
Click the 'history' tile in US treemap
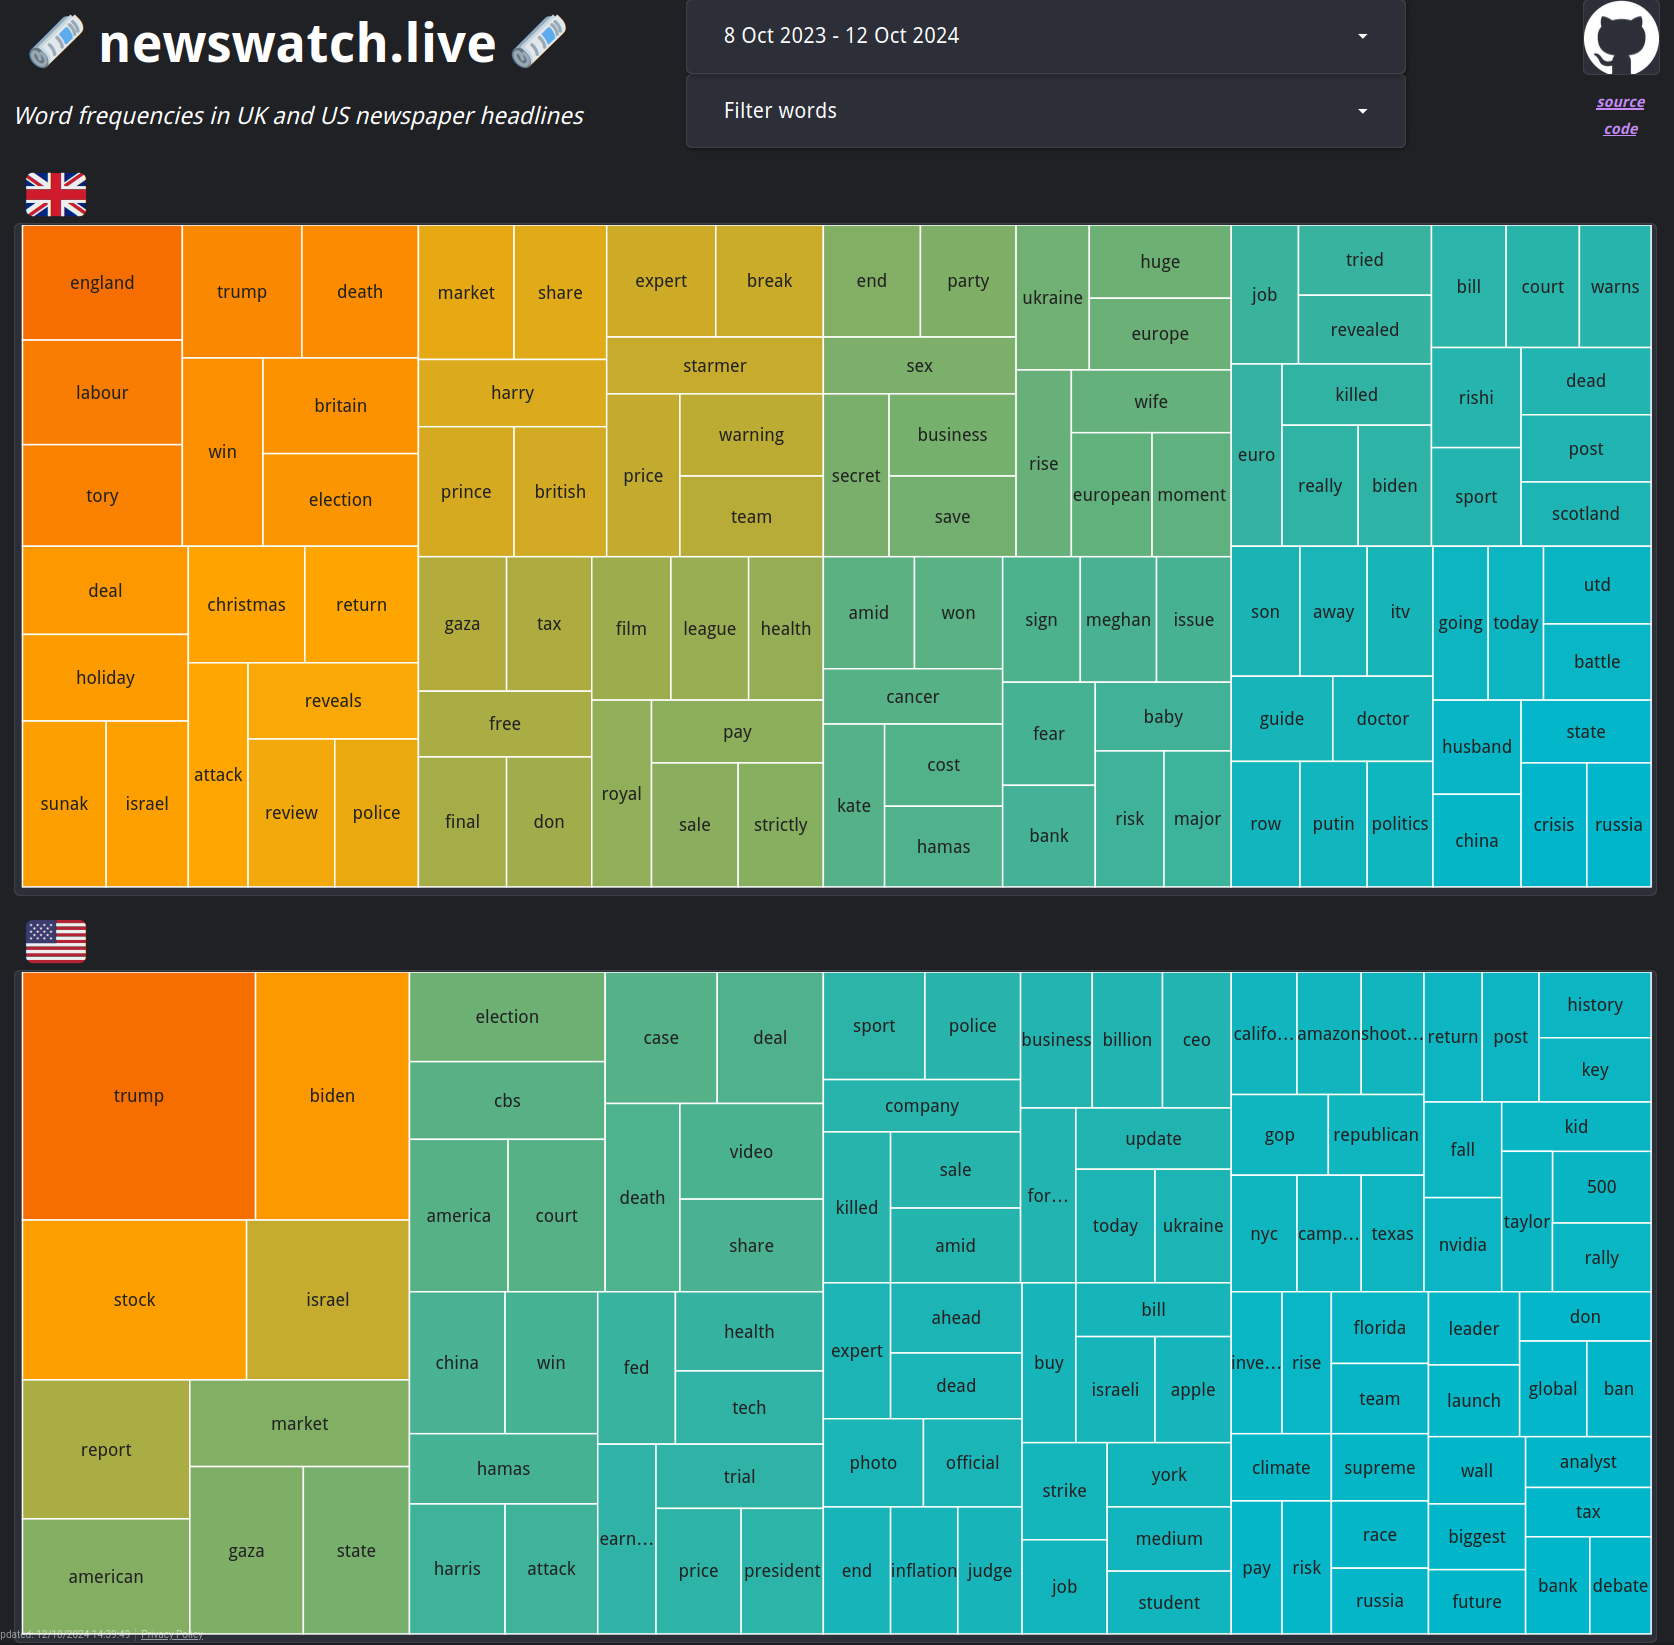tap(1594, 1005)
